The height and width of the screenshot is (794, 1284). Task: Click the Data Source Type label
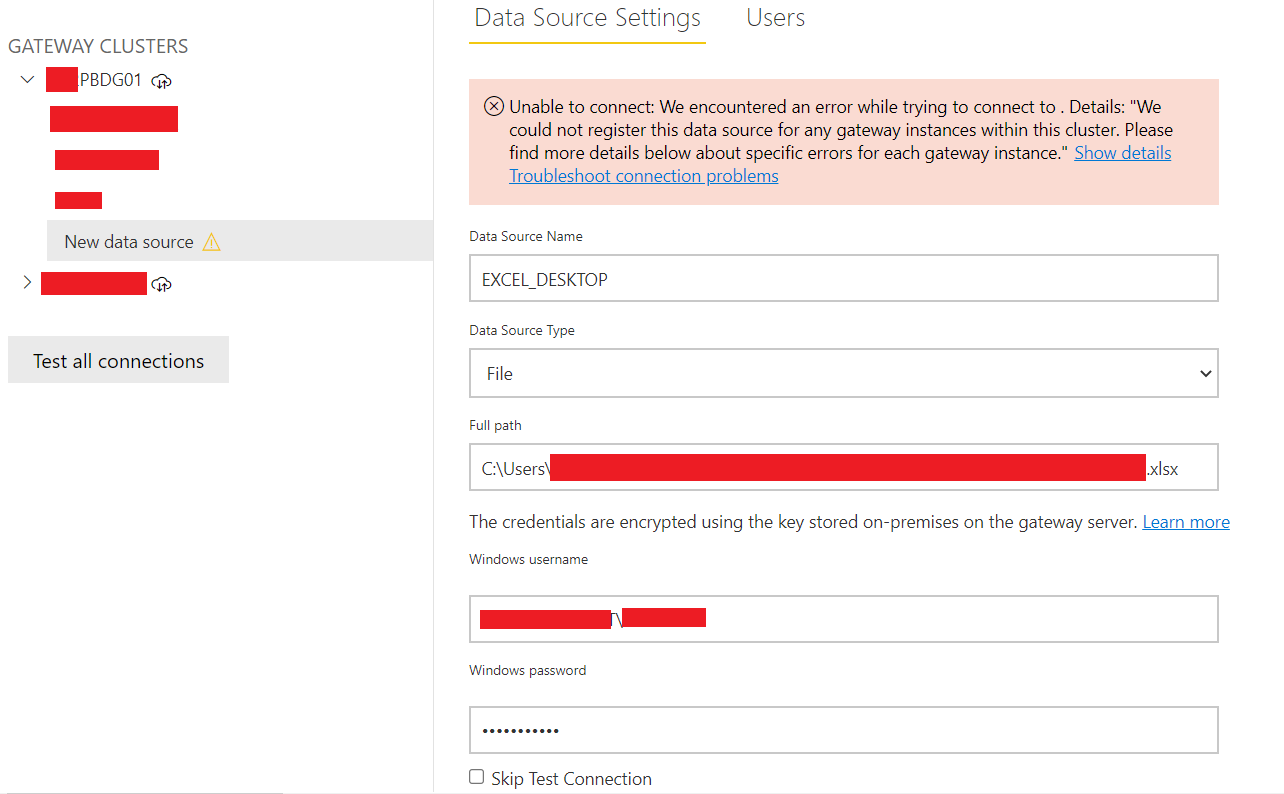pyautogui.click(x=522, y=330)
